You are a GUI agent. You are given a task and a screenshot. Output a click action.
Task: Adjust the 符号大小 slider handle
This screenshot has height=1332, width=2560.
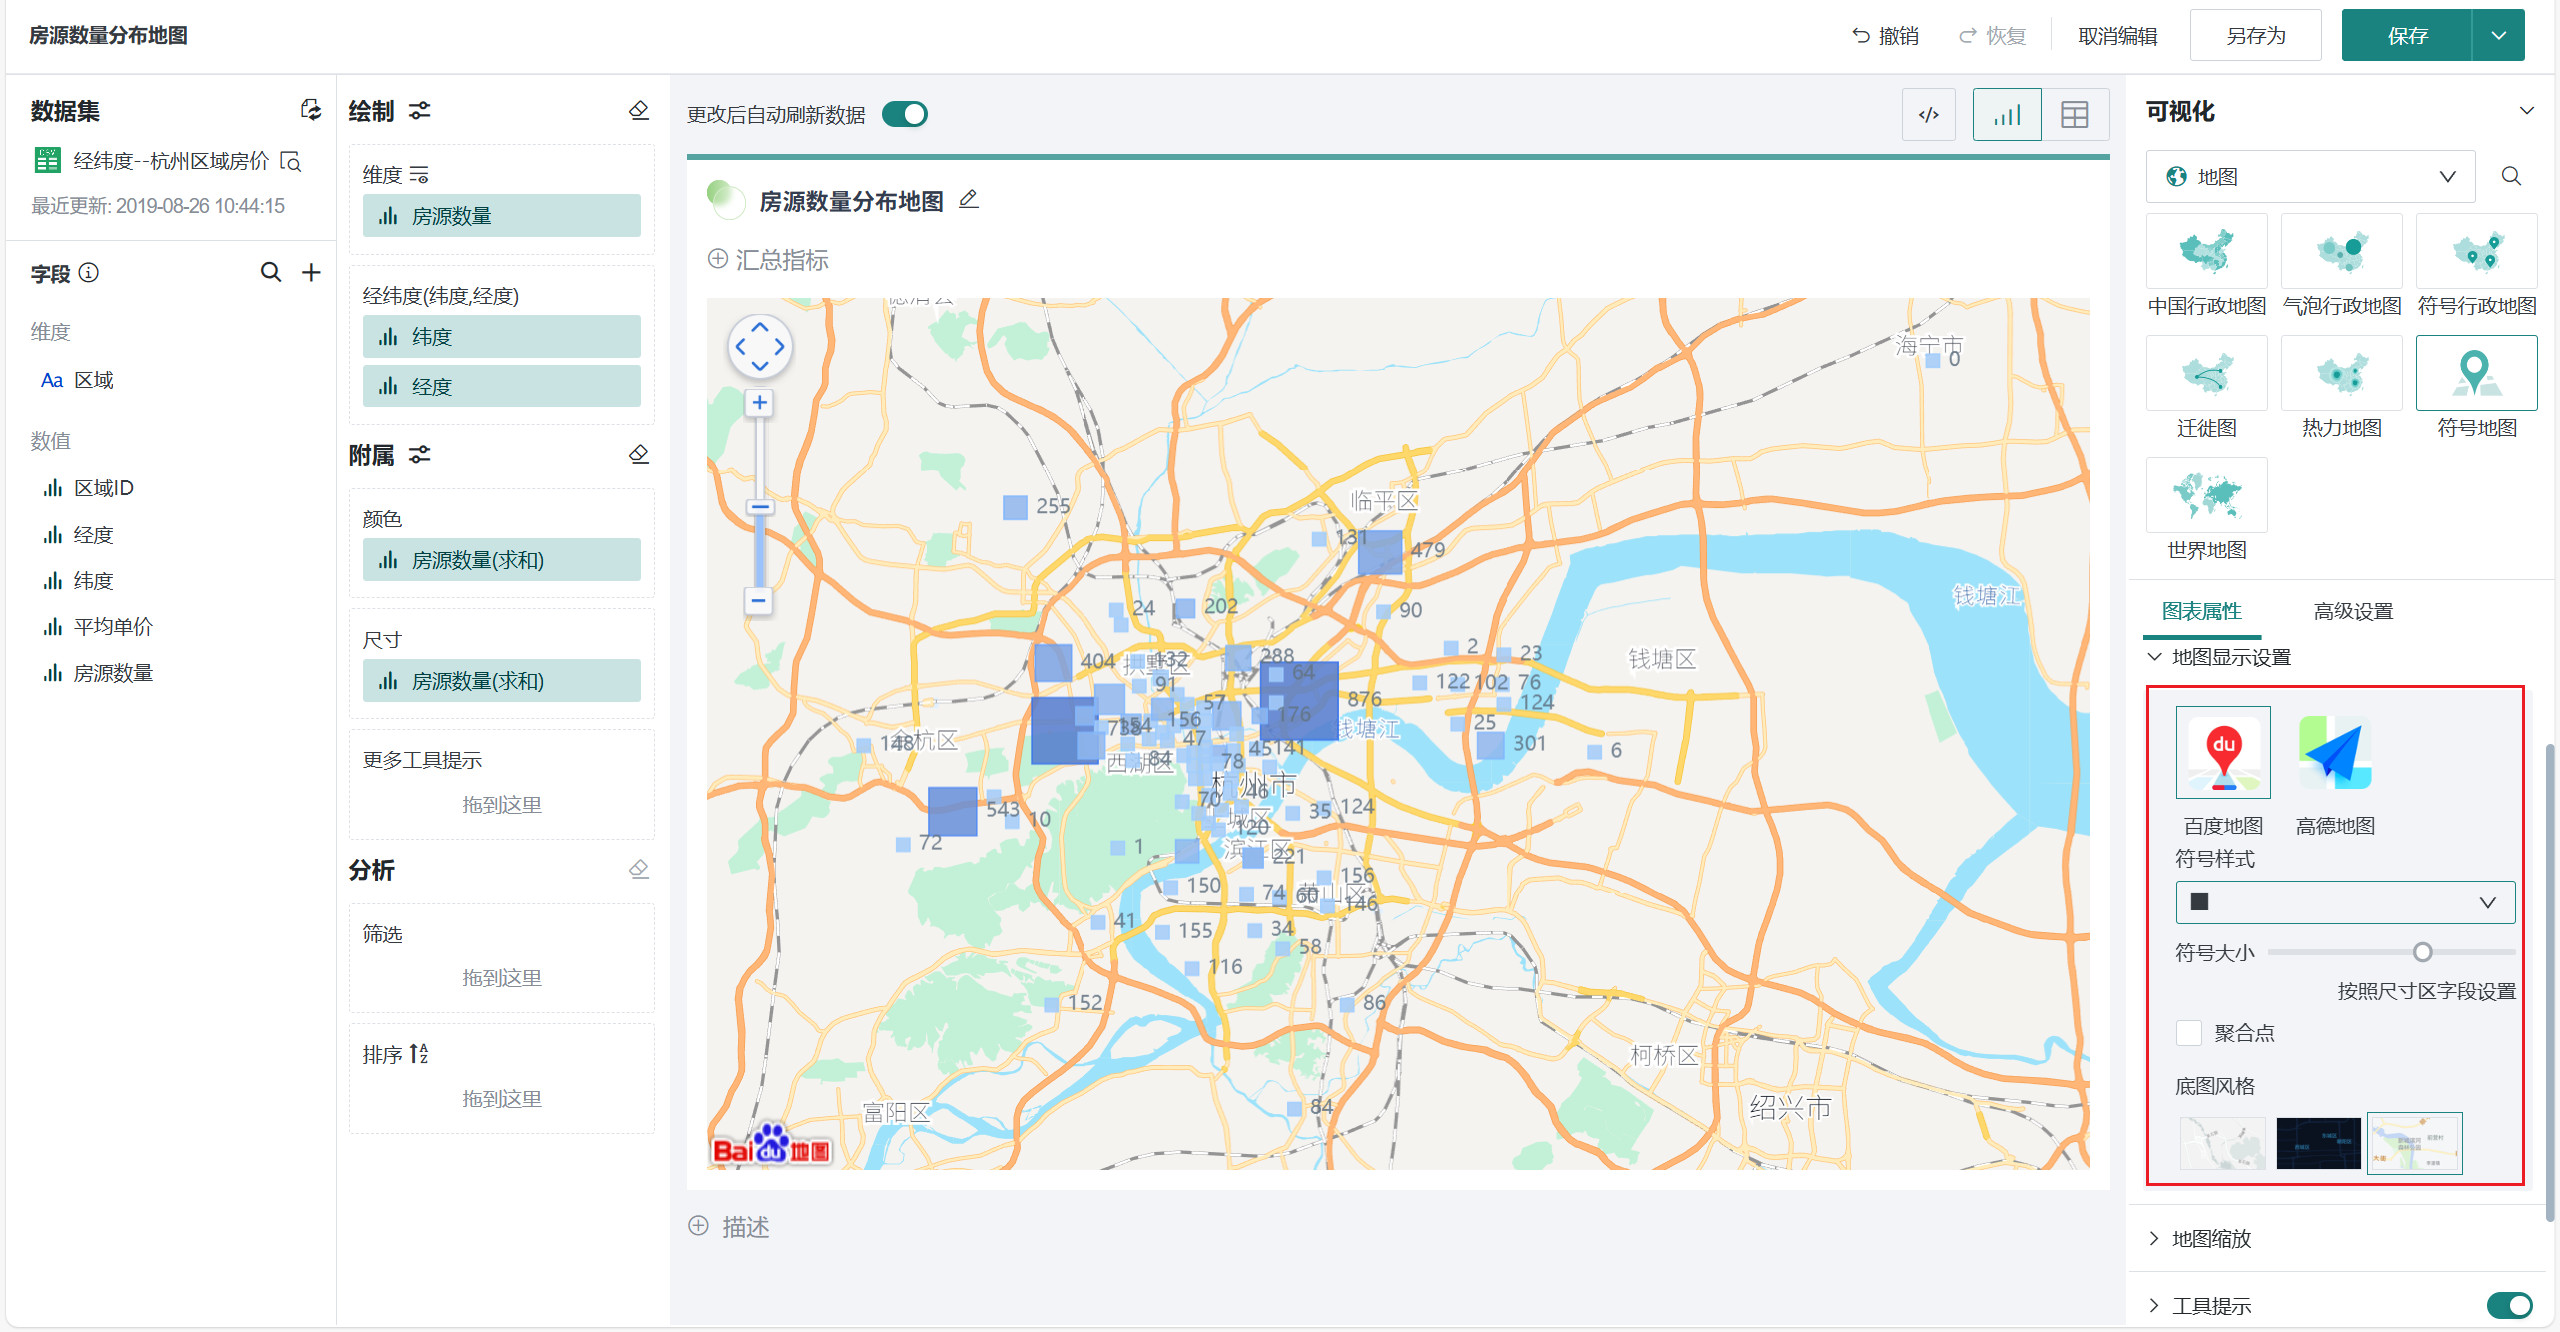tap(2422, 952)
